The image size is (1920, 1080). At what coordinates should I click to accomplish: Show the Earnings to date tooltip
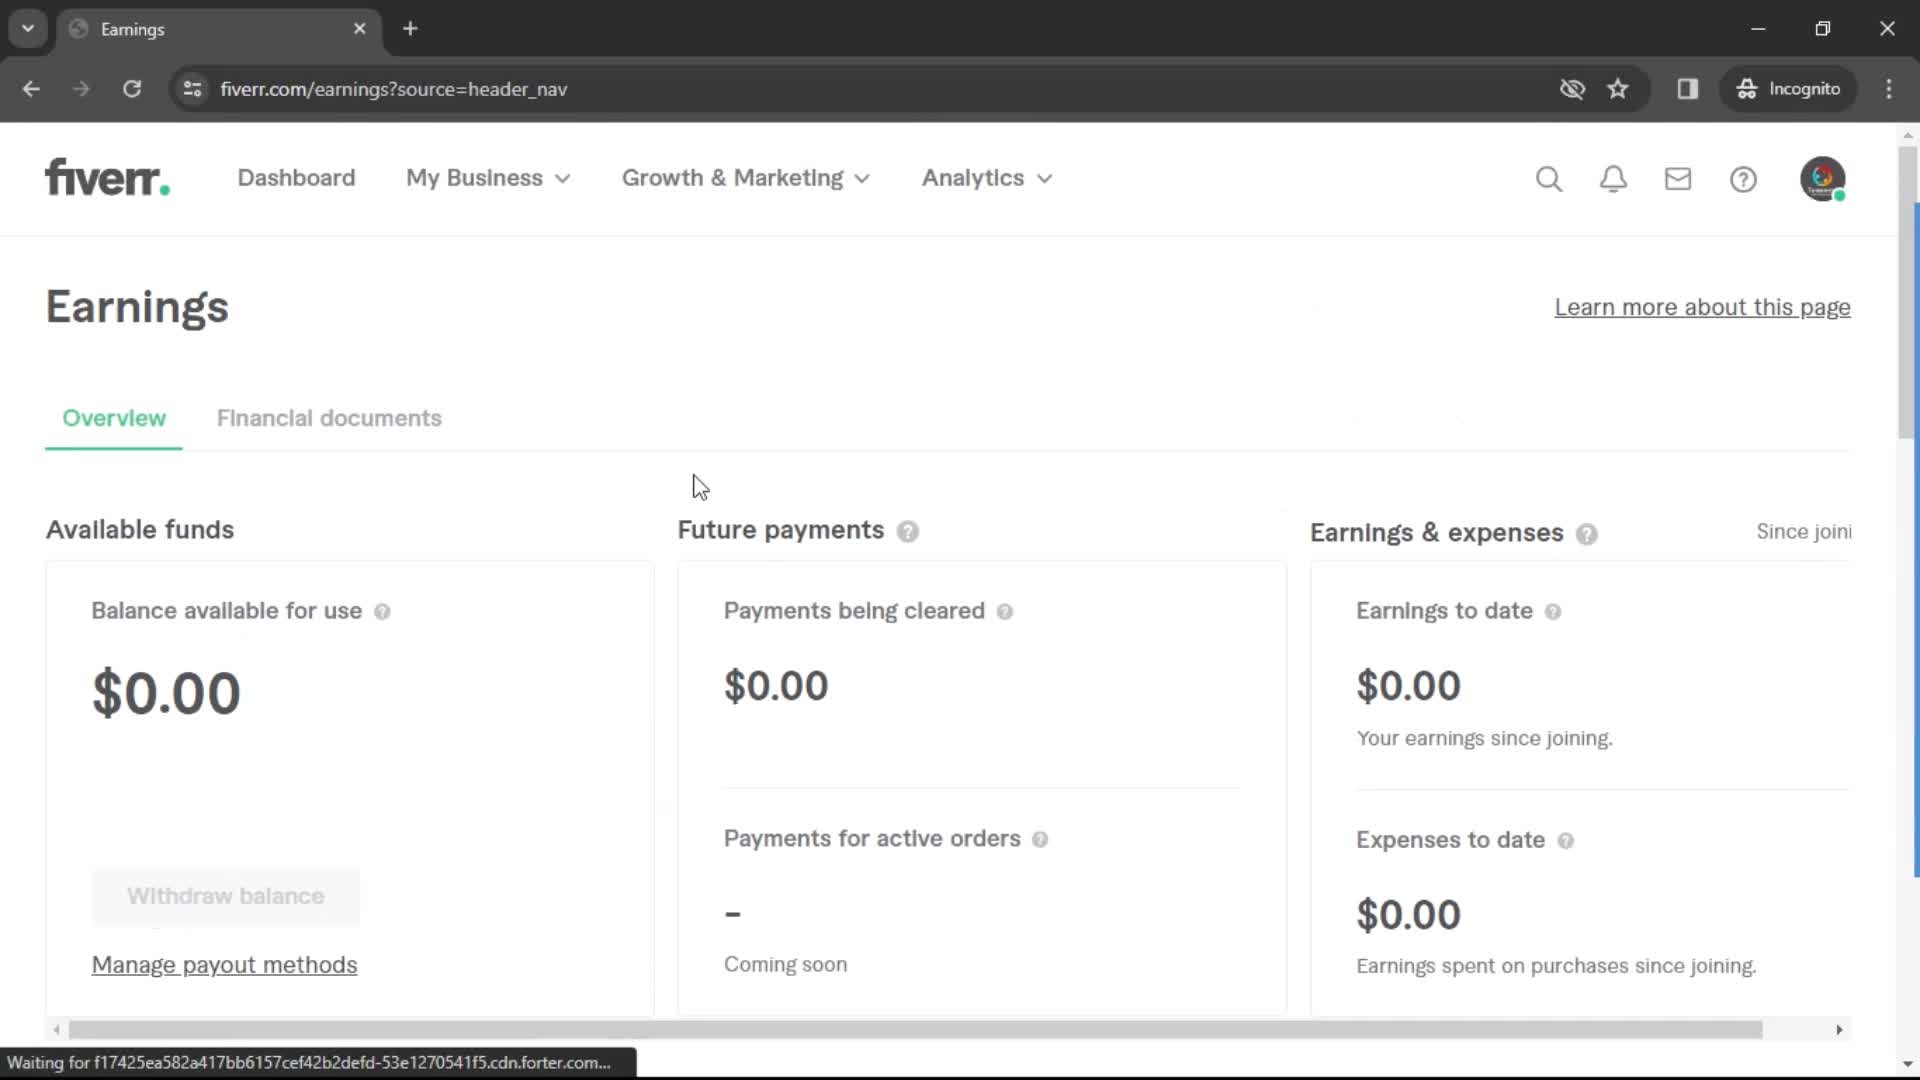(x=1555, y=611)
